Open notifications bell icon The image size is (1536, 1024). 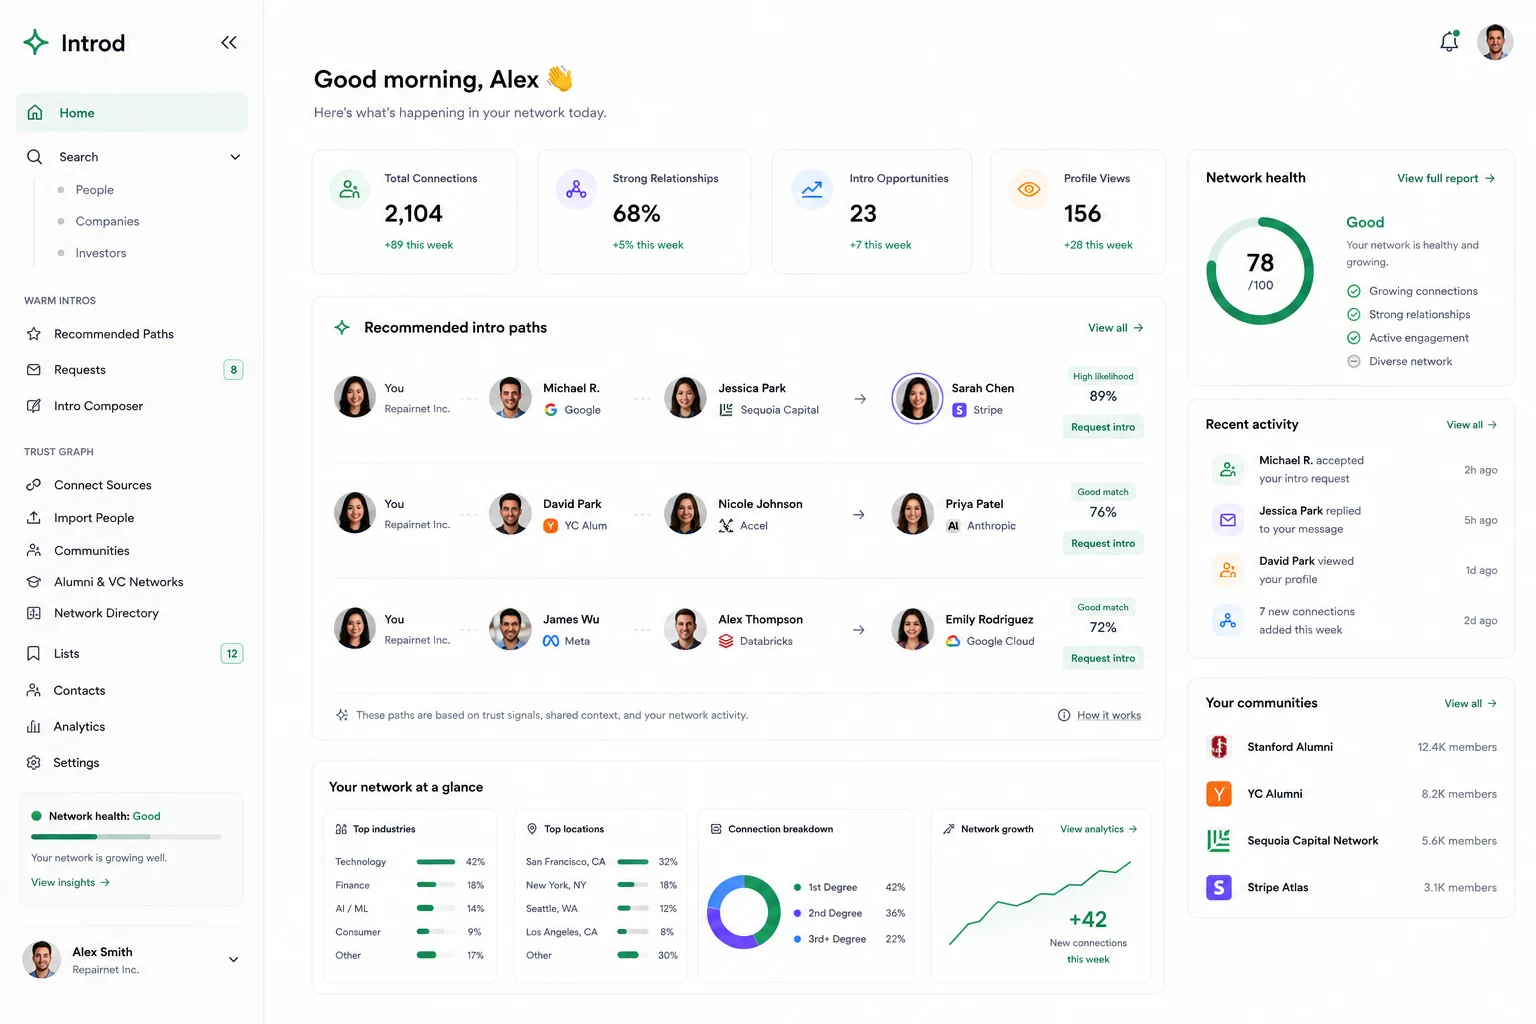coord(1449,42)
